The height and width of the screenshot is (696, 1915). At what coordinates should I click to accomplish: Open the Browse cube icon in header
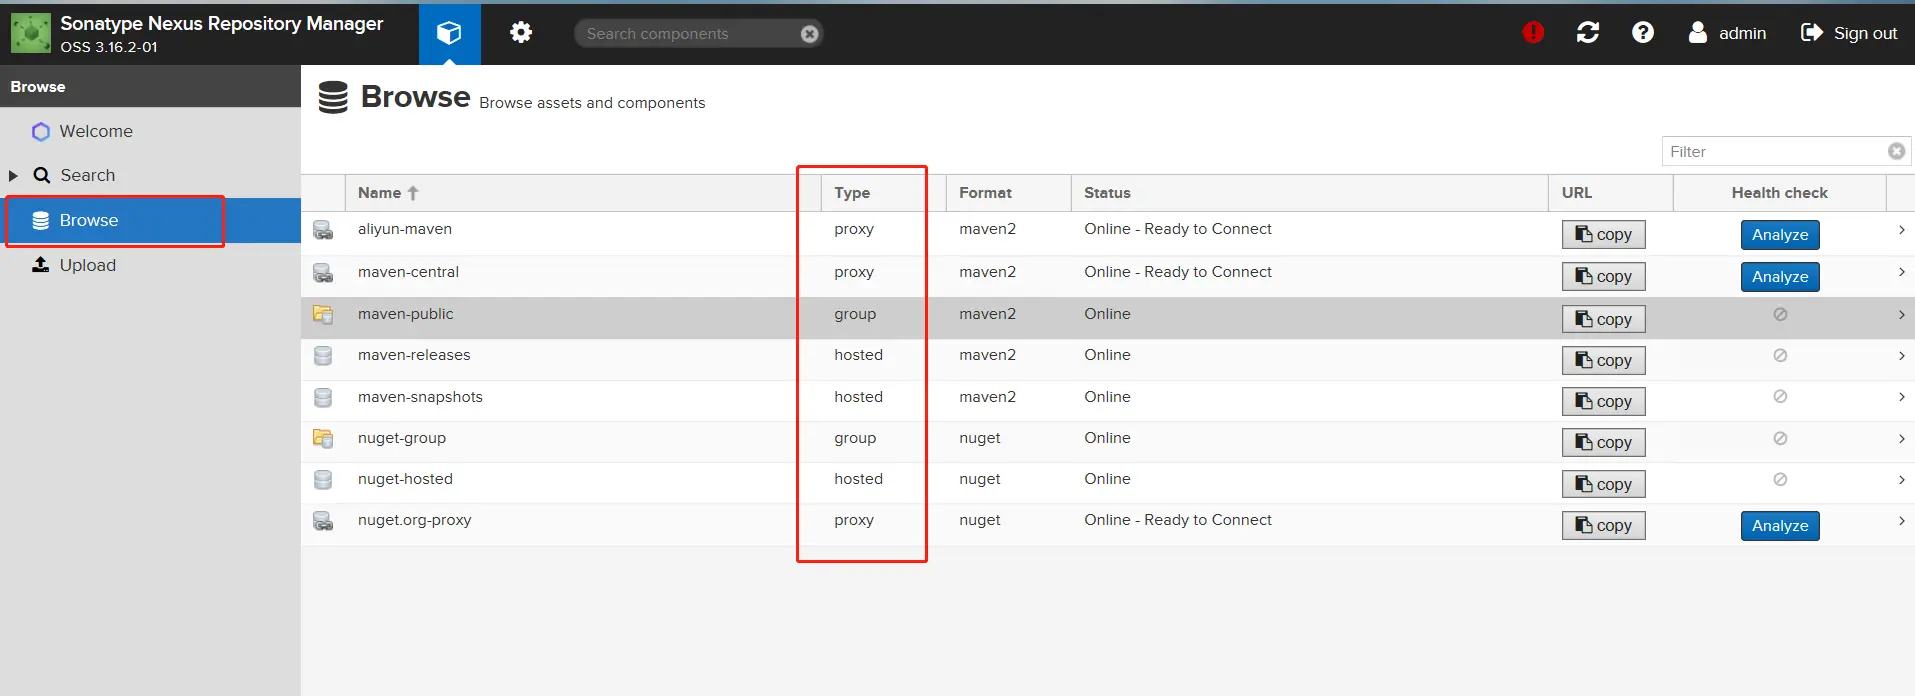point(449,33)
